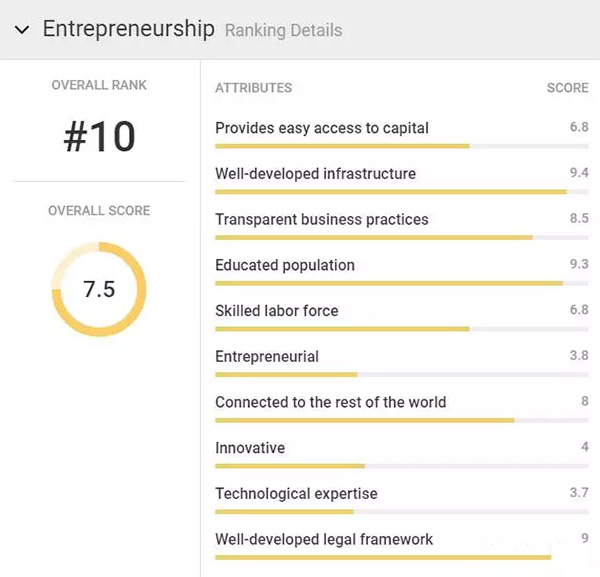600x577 pixels.
Task: Select the Score column header
Action: (x=567, y=88)
